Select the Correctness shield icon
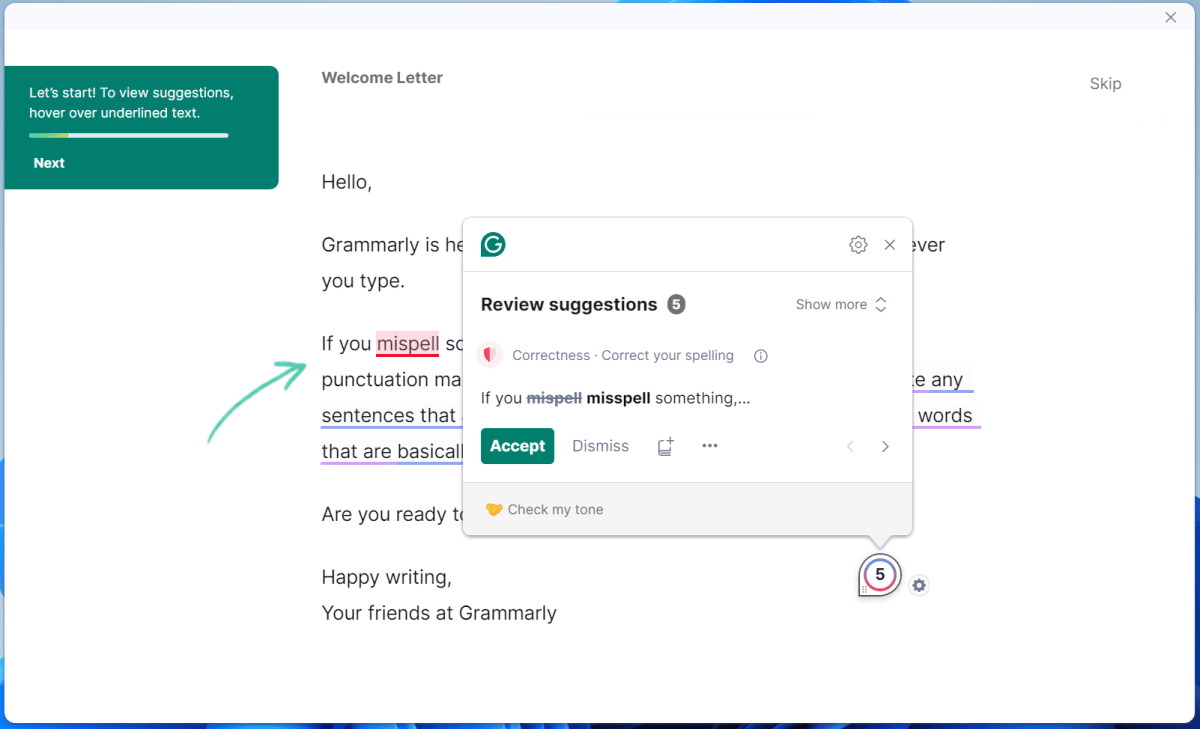The width and height of the screenshot is (1200, 729). tap(489, 354)
